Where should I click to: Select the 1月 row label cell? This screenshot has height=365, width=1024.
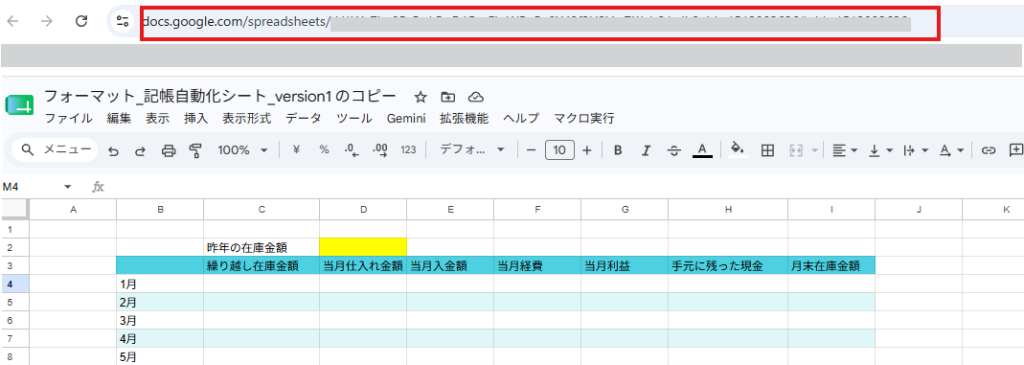[160, 284]
